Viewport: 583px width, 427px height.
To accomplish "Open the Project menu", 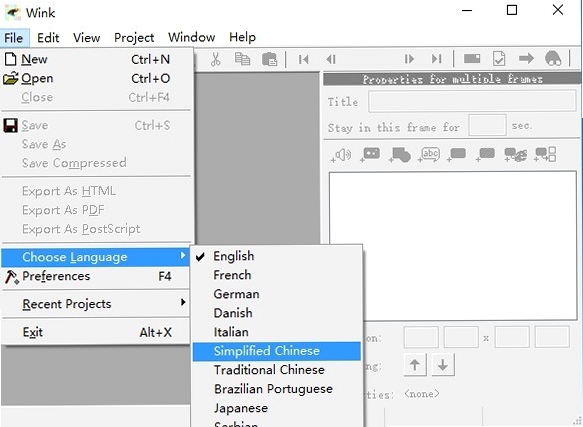I will pos(134,38).
